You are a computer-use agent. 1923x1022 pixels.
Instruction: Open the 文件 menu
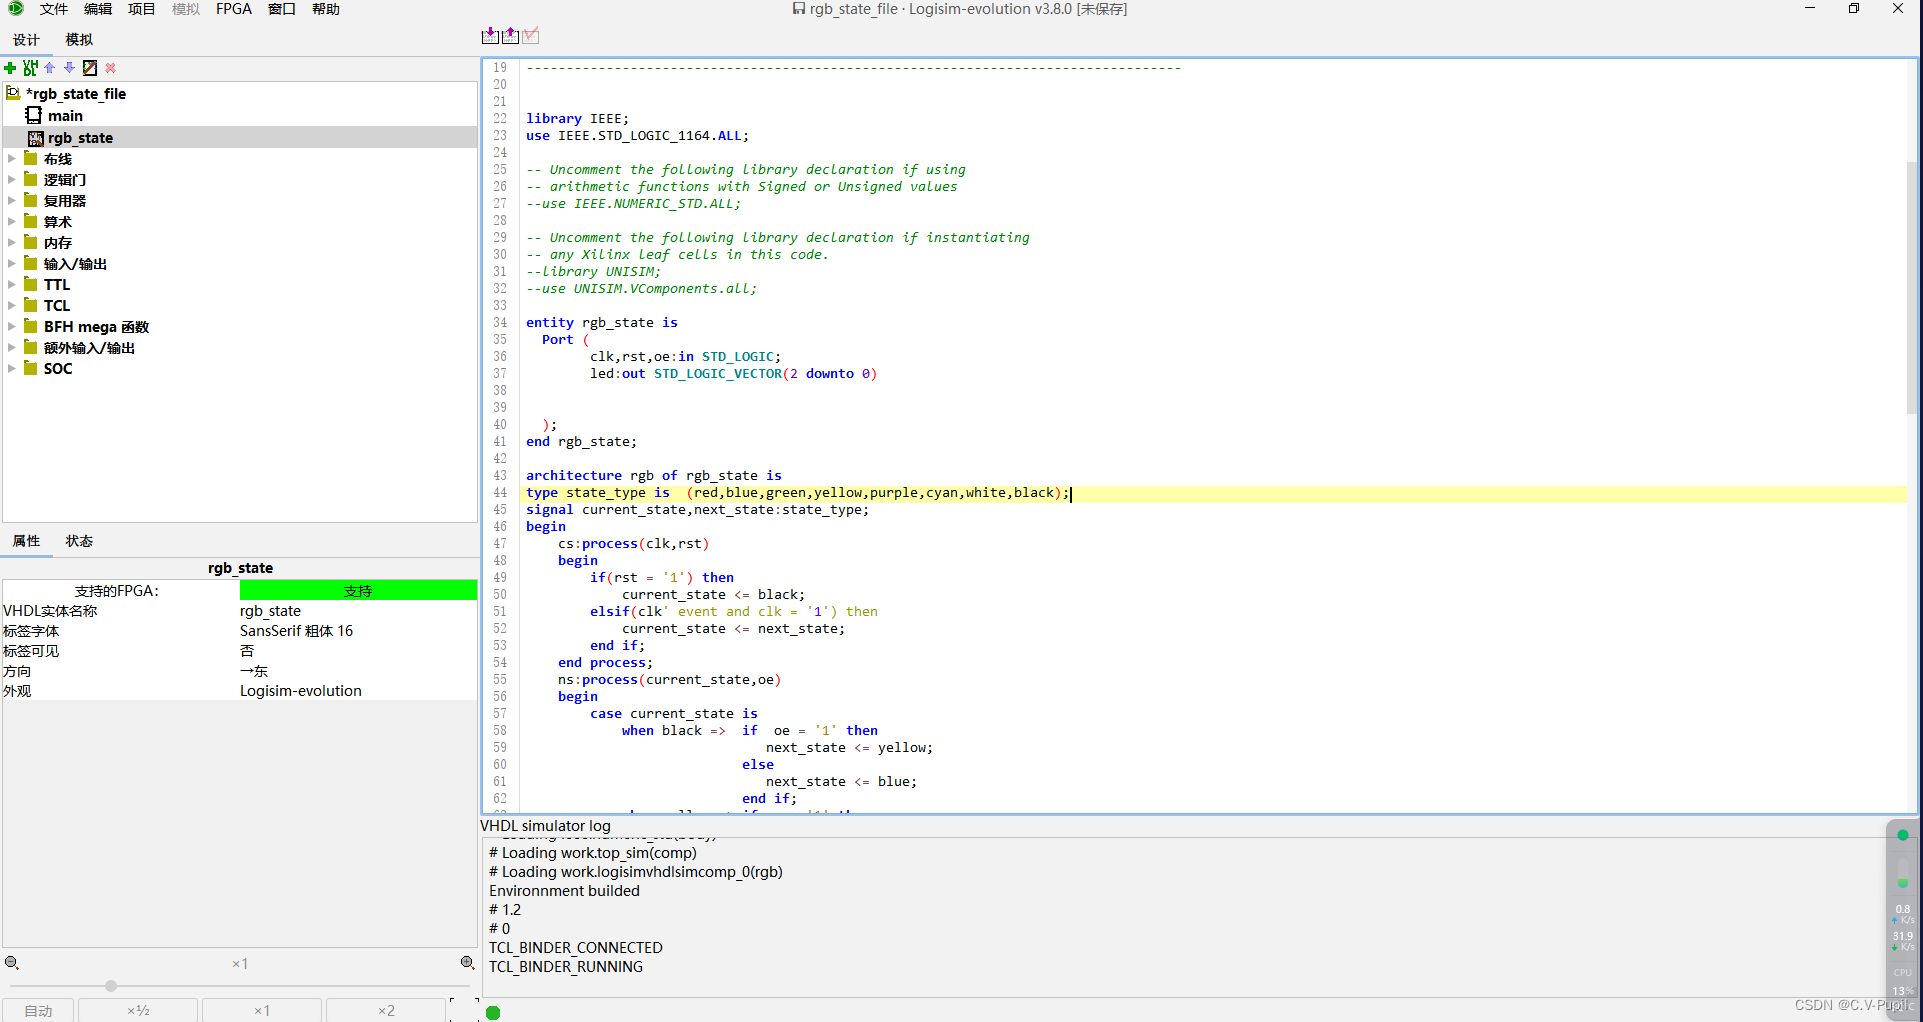pyautogui.click(x=54, y=9)
